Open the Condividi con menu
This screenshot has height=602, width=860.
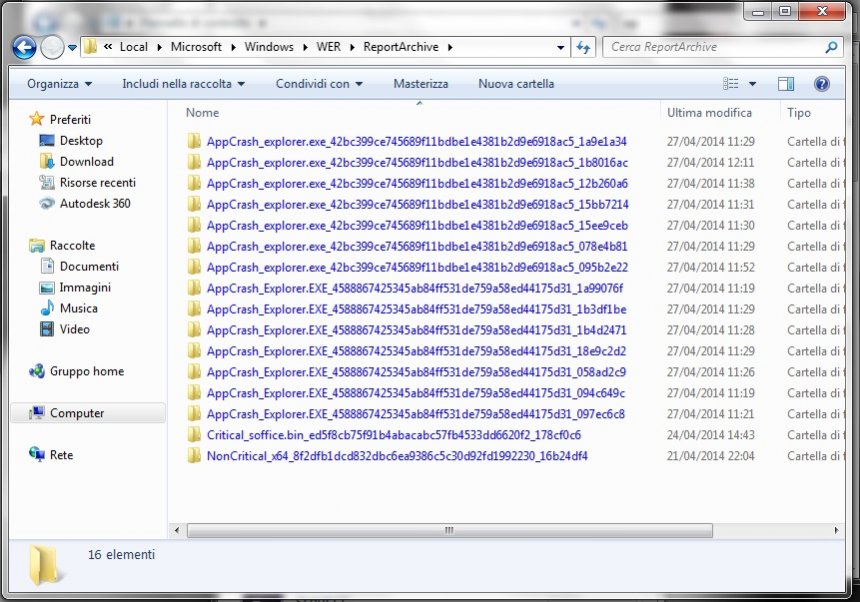point(319,84)
